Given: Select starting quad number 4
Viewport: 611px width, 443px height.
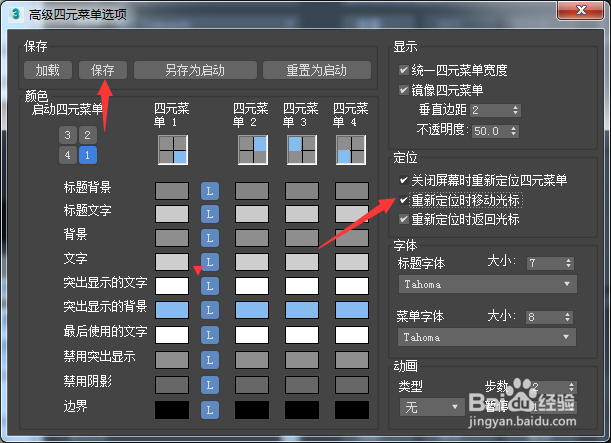Looking at the screenshot, I should click(68, 155).
